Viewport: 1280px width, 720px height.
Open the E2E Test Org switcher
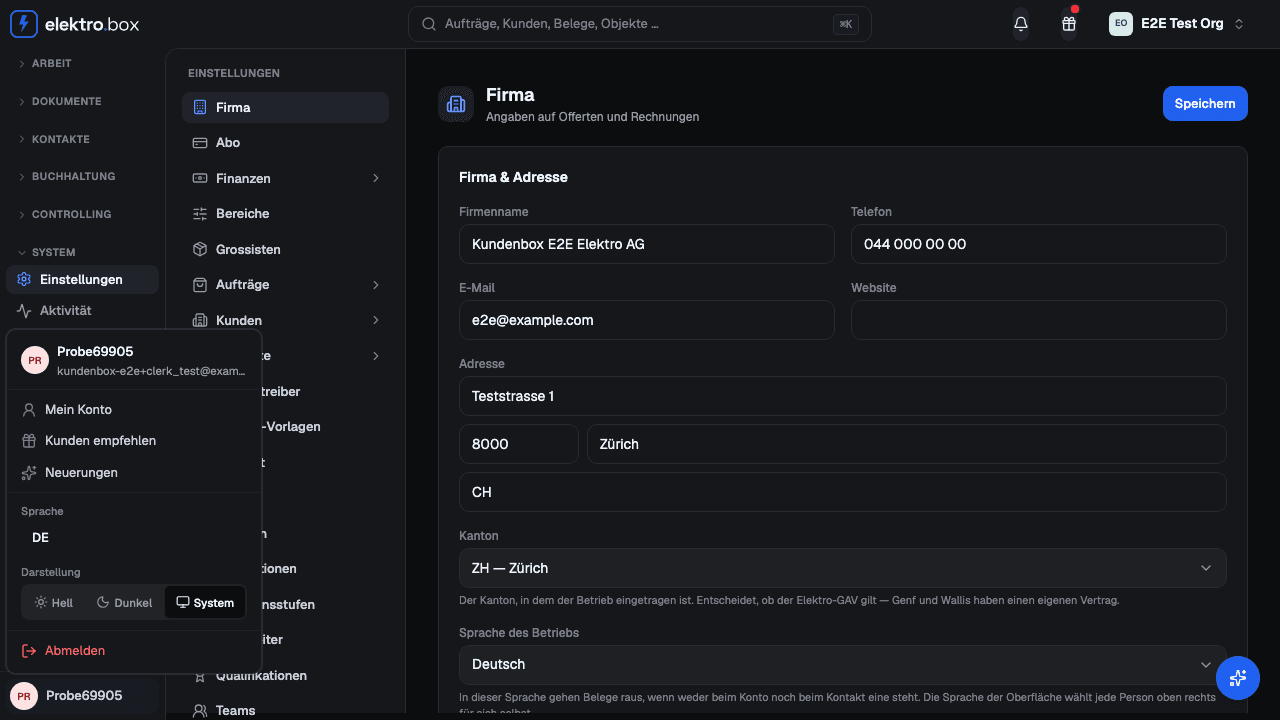tap(1177, 24)
